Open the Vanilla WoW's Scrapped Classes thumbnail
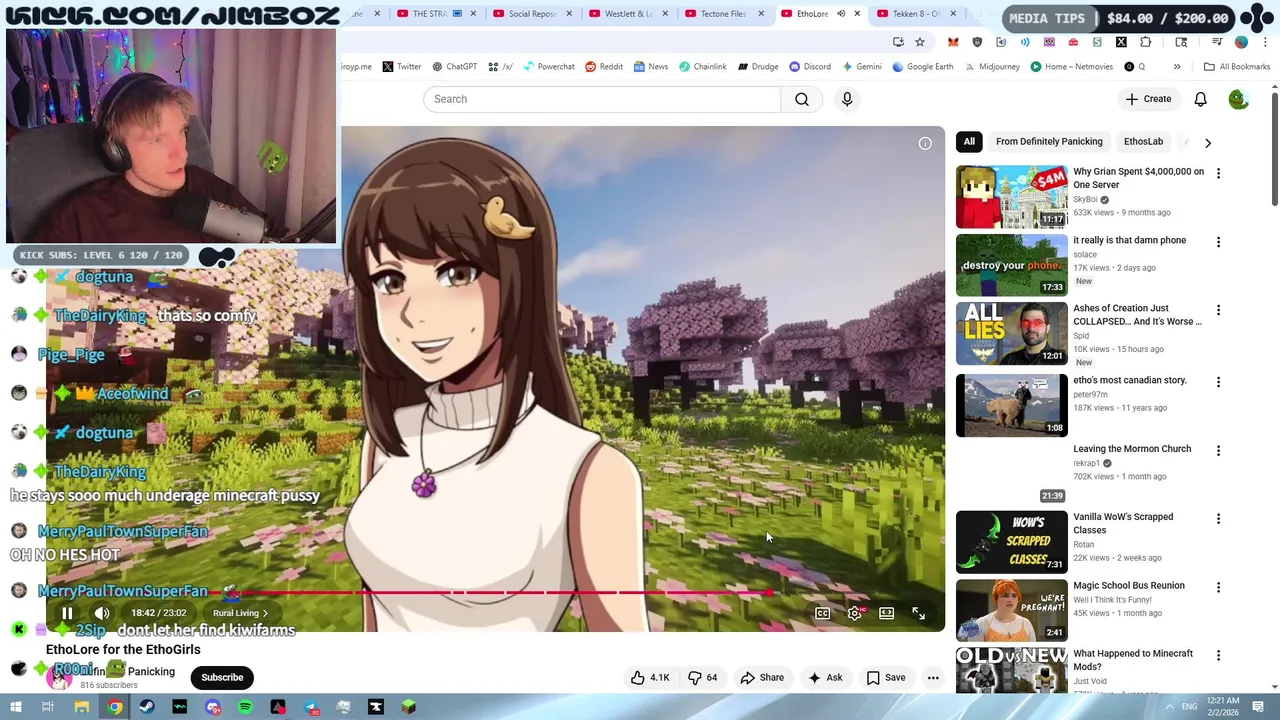 click(1011, 541)
